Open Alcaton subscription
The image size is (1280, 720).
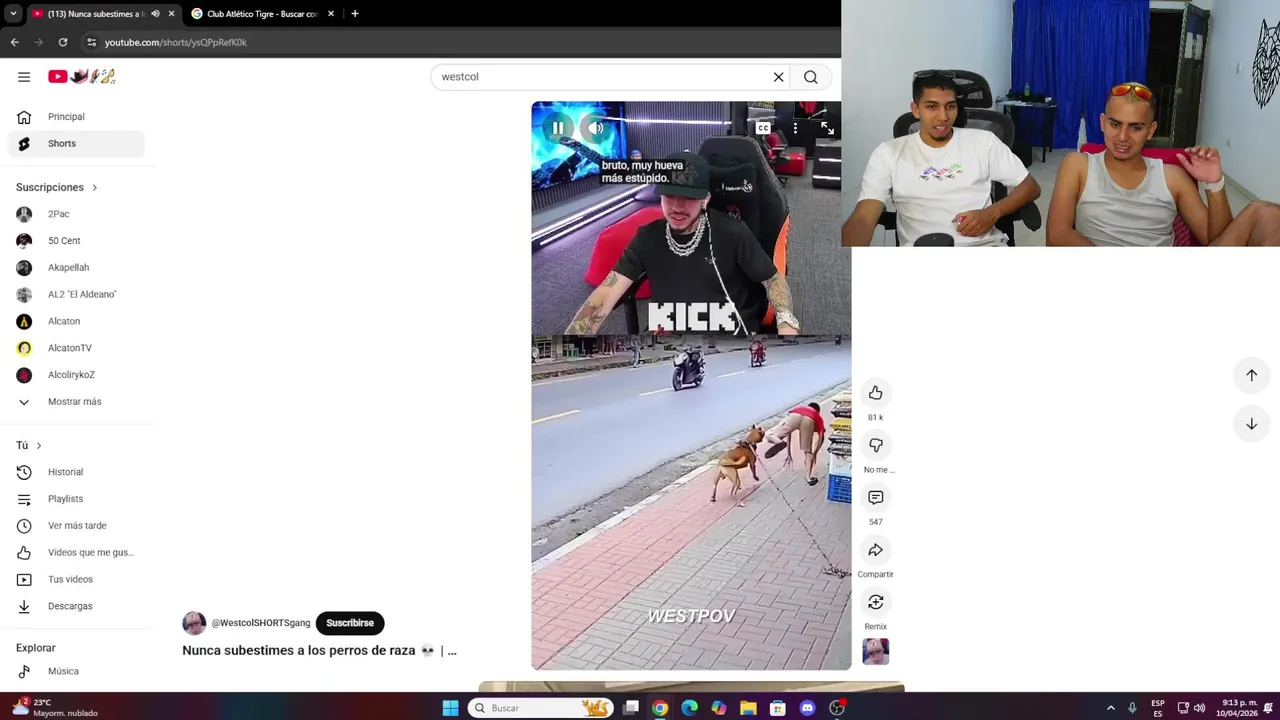(76, 321)
